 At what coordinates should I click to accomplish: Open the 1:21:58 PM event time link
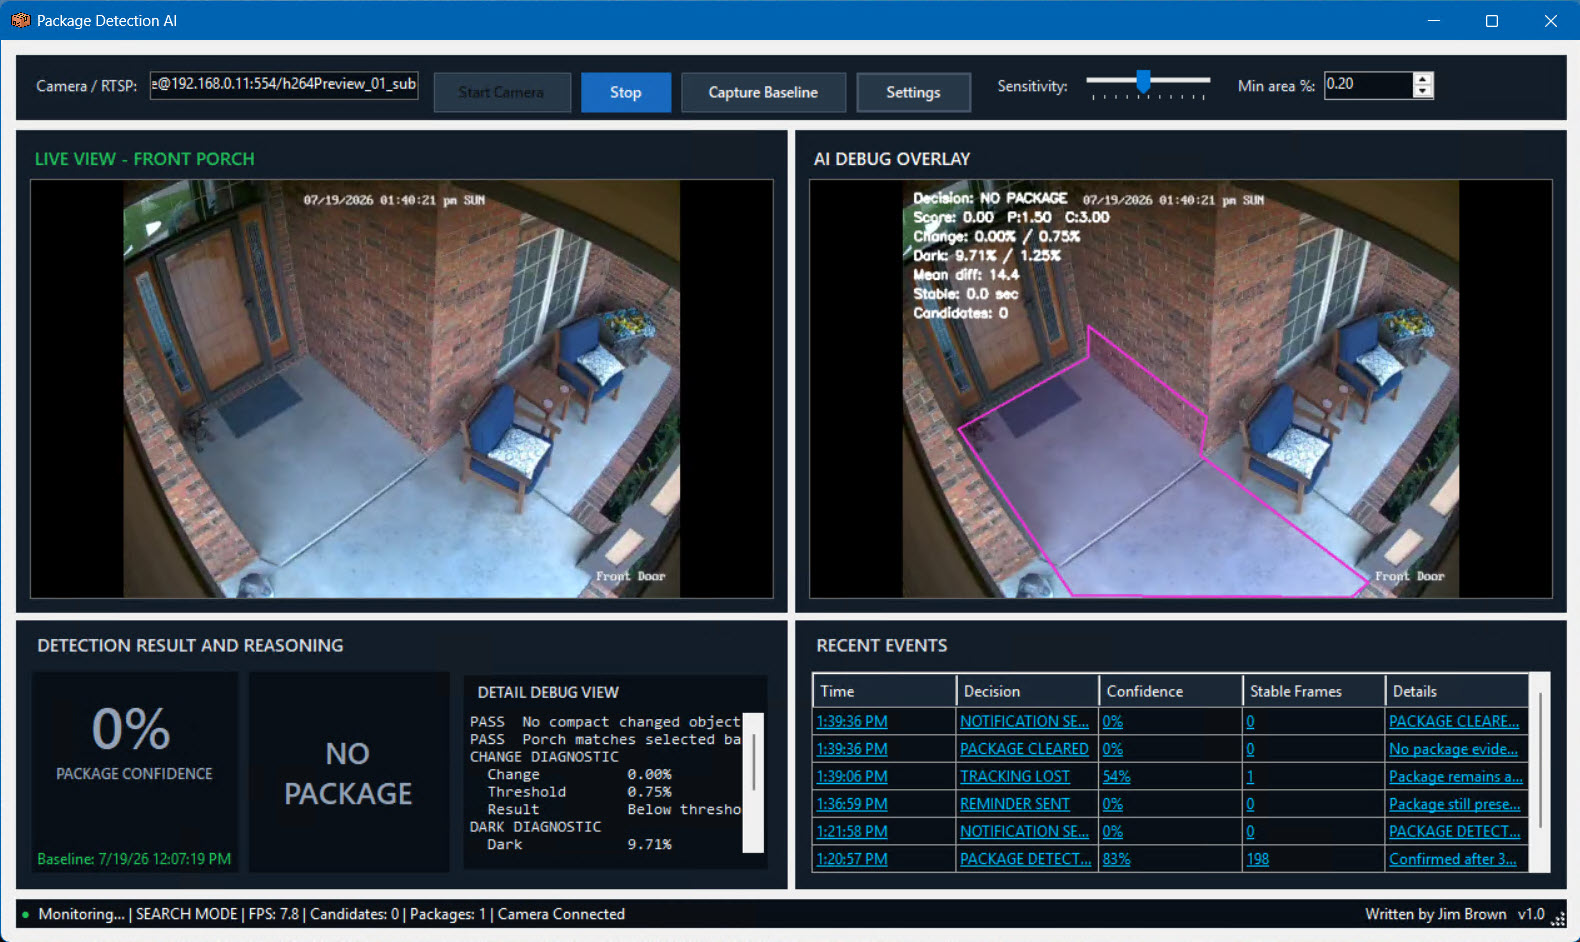pyautogui.click(x=852, y=832)
